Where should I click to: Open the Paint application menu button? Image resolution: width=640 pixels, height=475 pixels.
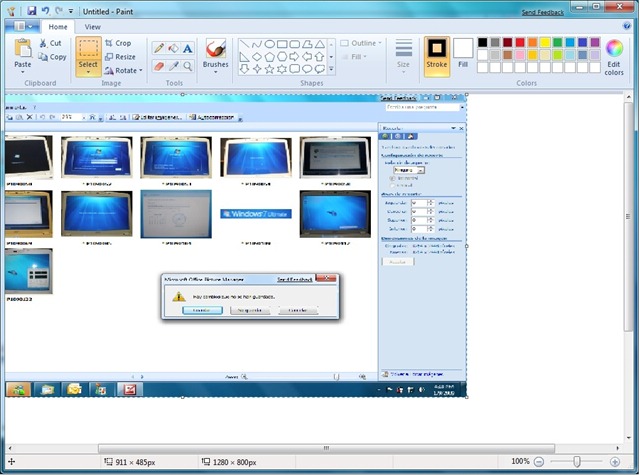pyautogui.click(x=20, y=27)
